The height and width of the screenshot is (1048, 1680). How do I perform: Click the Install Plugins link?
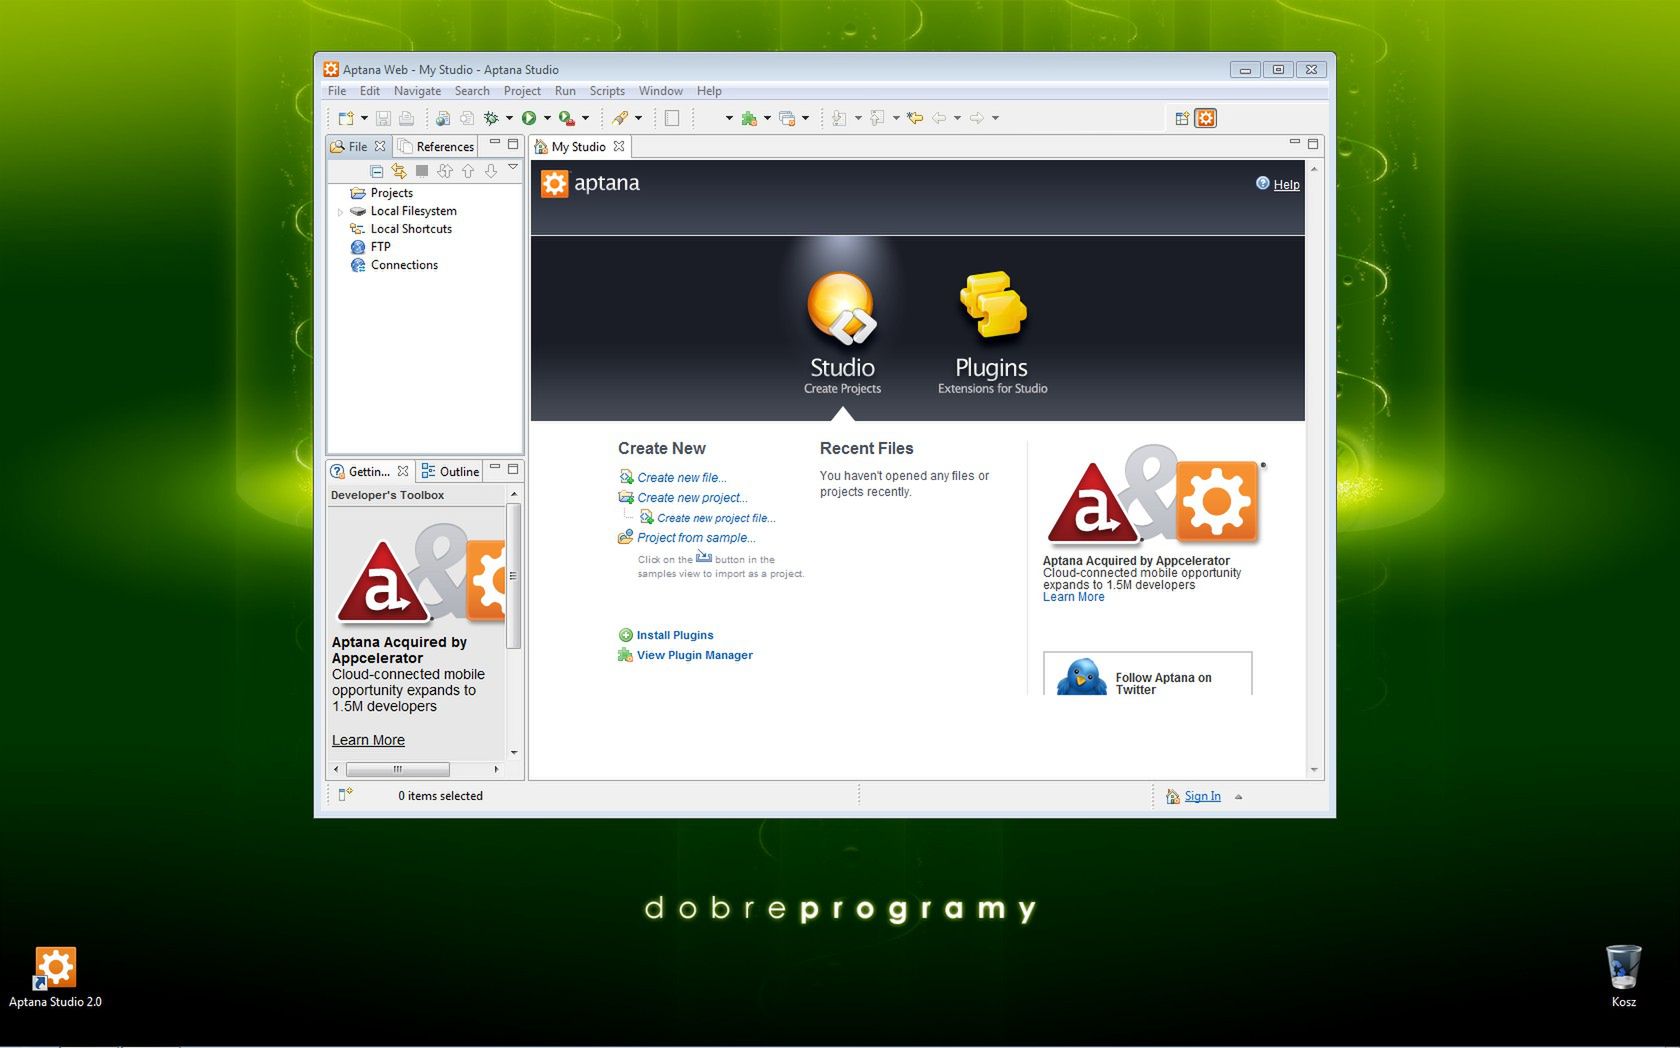[x=675, y=635]
